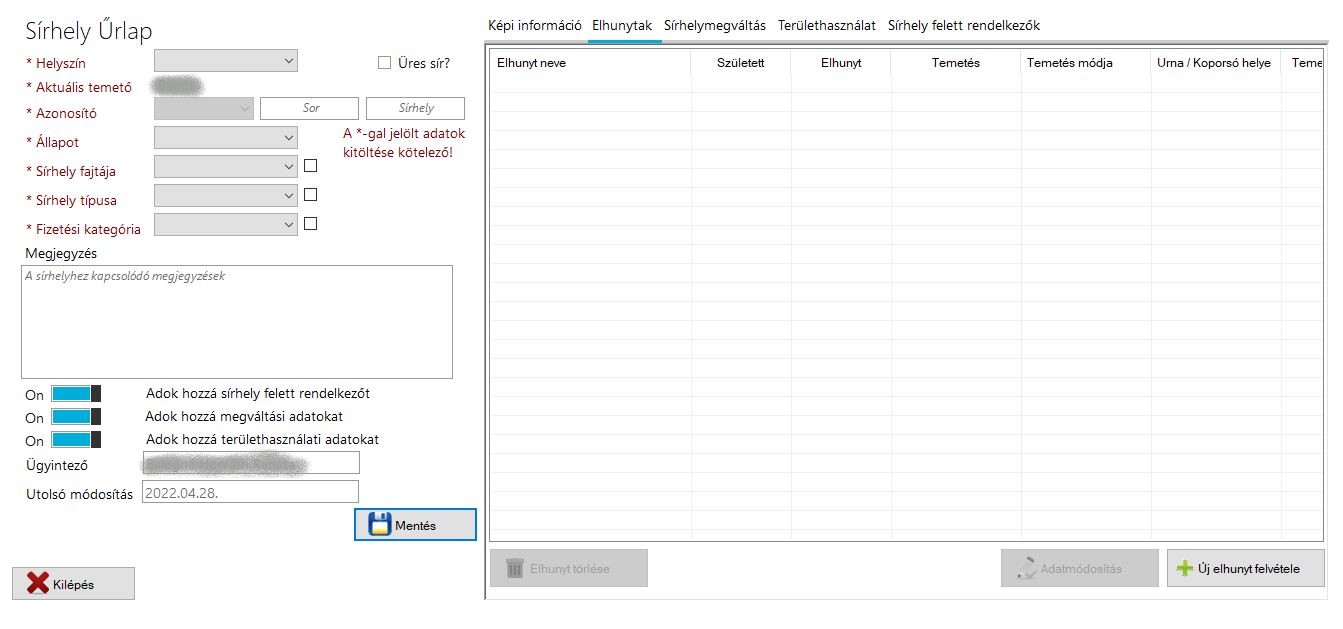Open the Sírhelymegváltás tab
This screenshot has width=1343, height=629.
pos(714,26)
